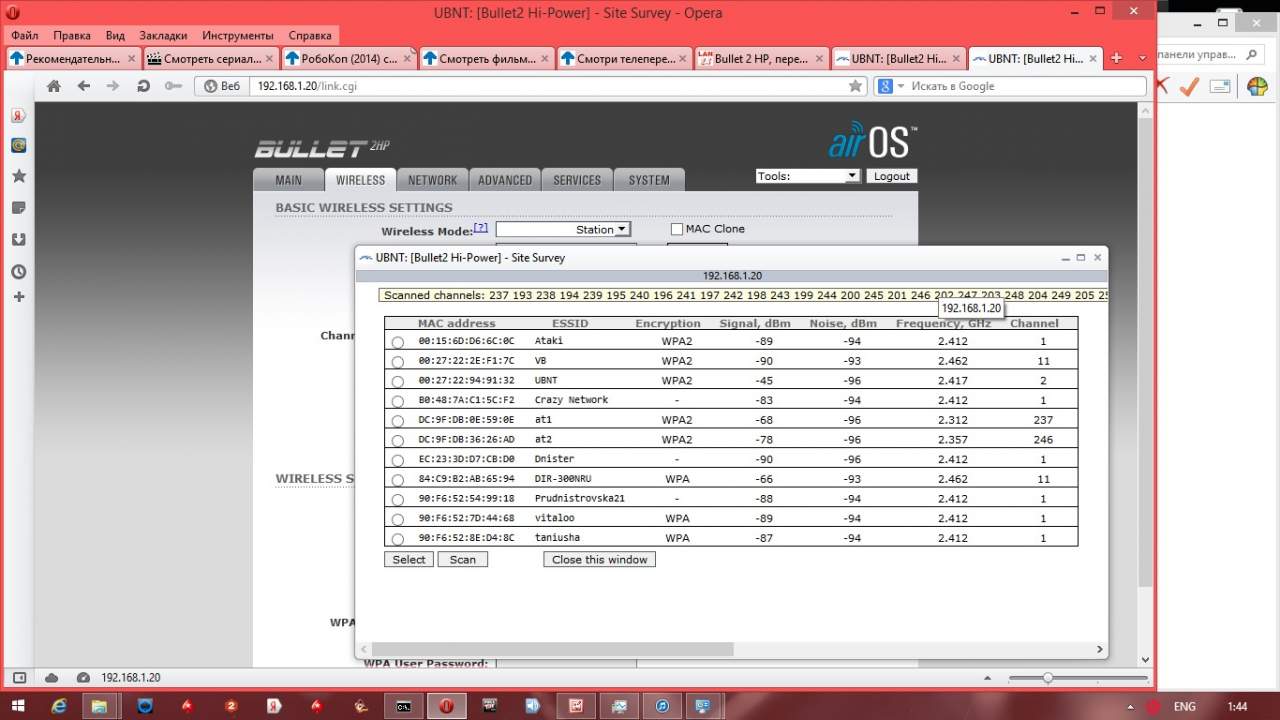The image size is (1280, 720).
Task: Open the Wireless Mode dropdown
Action: [564, 229]
